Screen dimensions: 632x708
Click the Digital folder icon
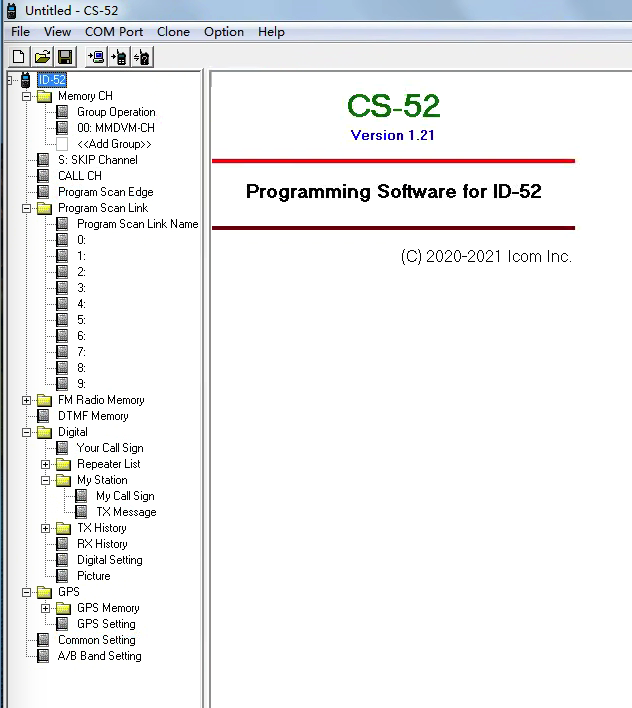[x=44, y=432]
